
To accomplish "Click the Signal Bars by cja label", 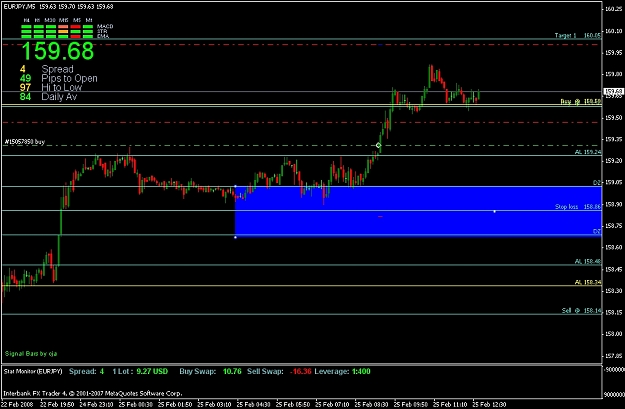I will point(31,354).
